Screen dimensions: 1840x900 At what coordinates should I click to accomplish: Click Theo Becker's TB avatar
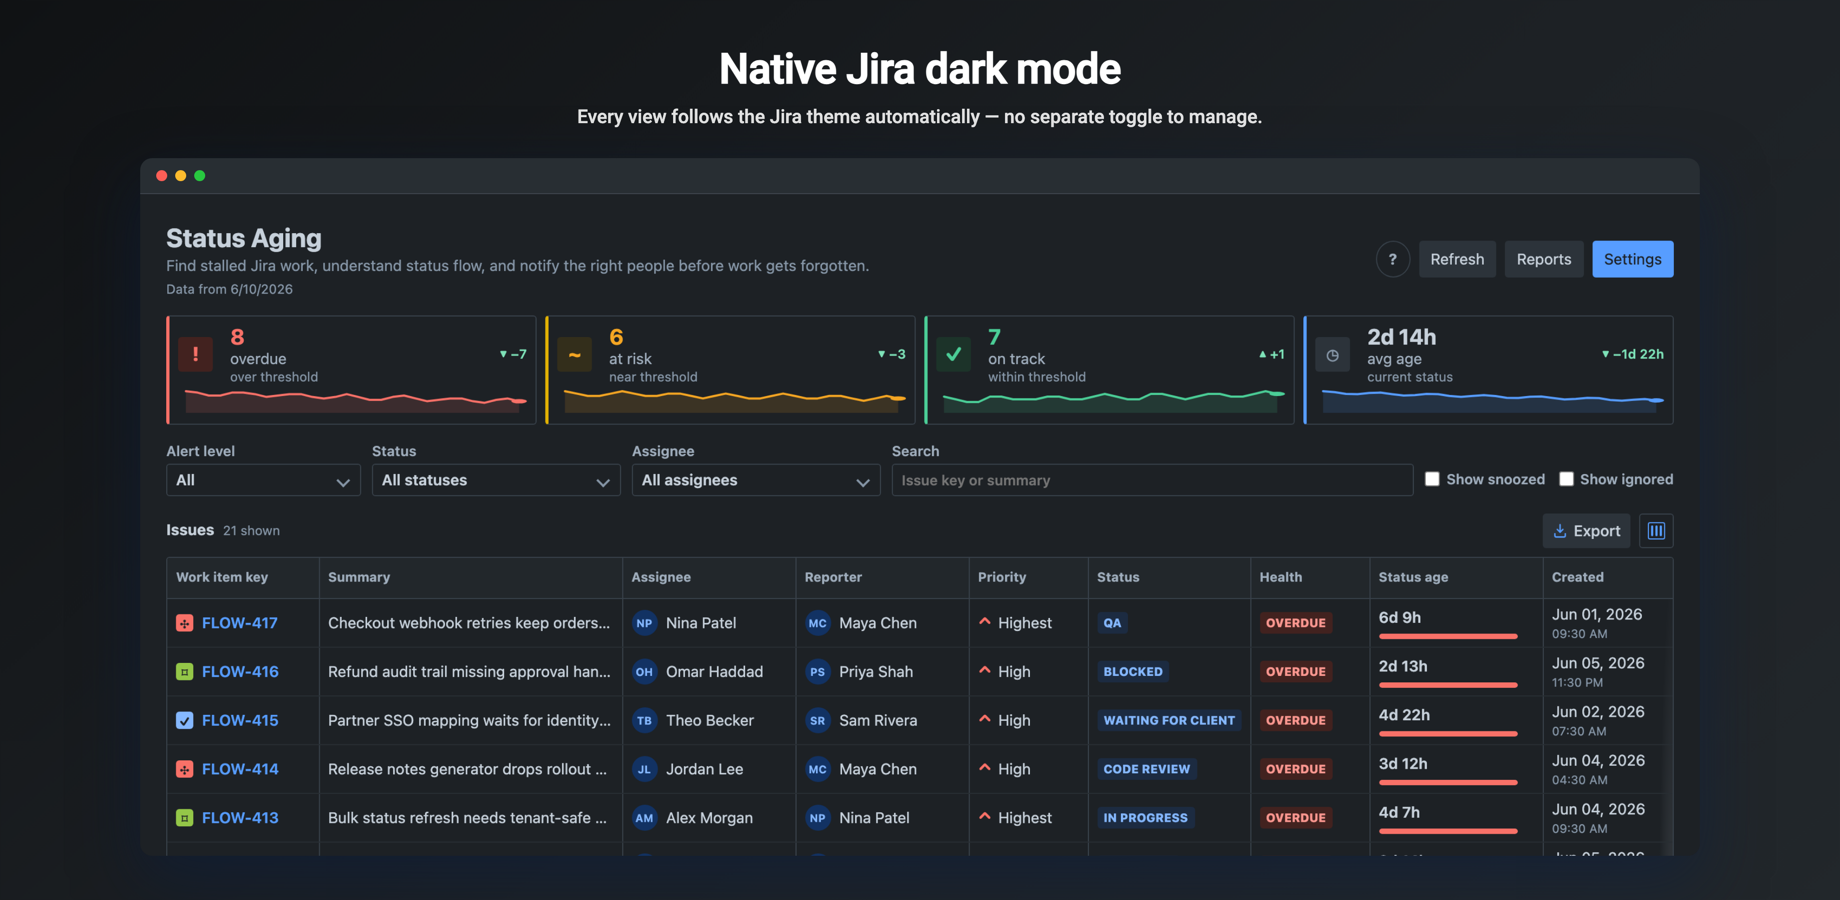(644, 720)
